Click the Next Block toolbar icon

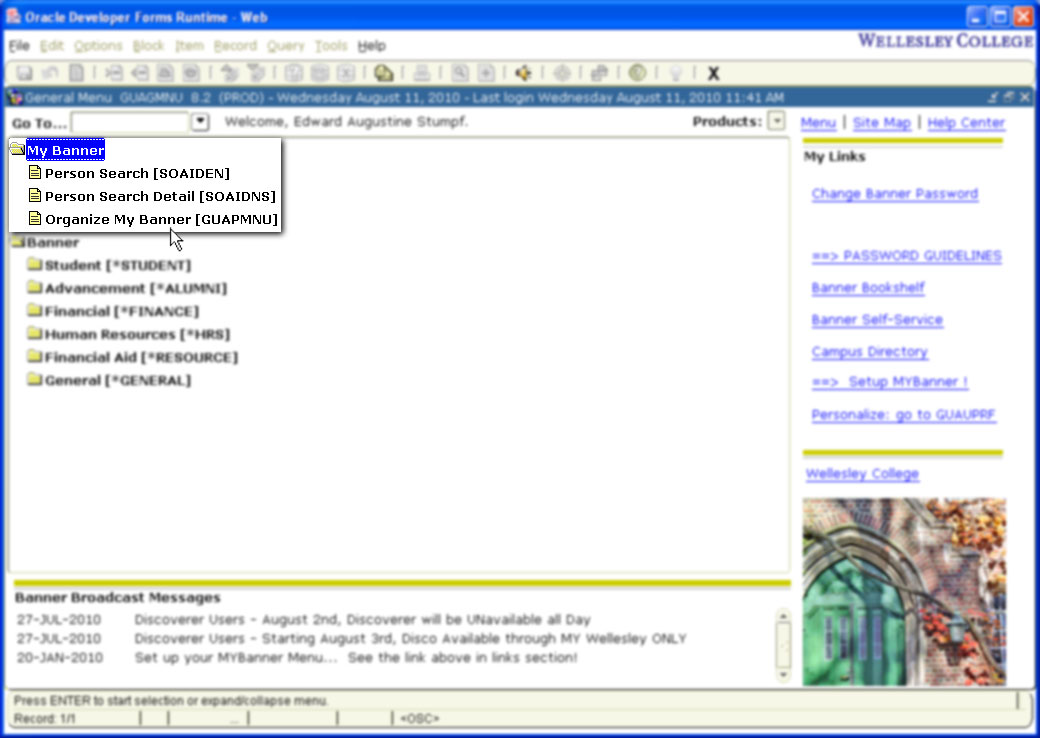click(255, 73)
